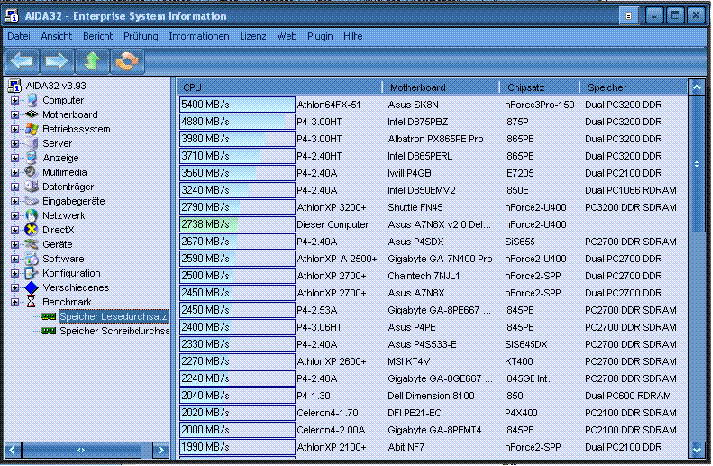713x466 pixels.
Task: Open the Ansicht menu
Action: [x=56, y=36]
